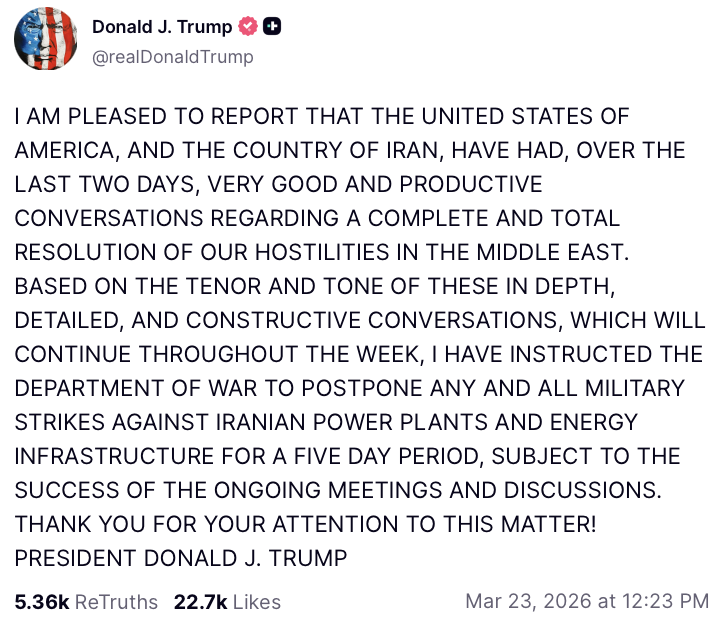Click the black plus badge beside name
The height and width of the screenshot is (622, 724).
click(x=271, y=28)
